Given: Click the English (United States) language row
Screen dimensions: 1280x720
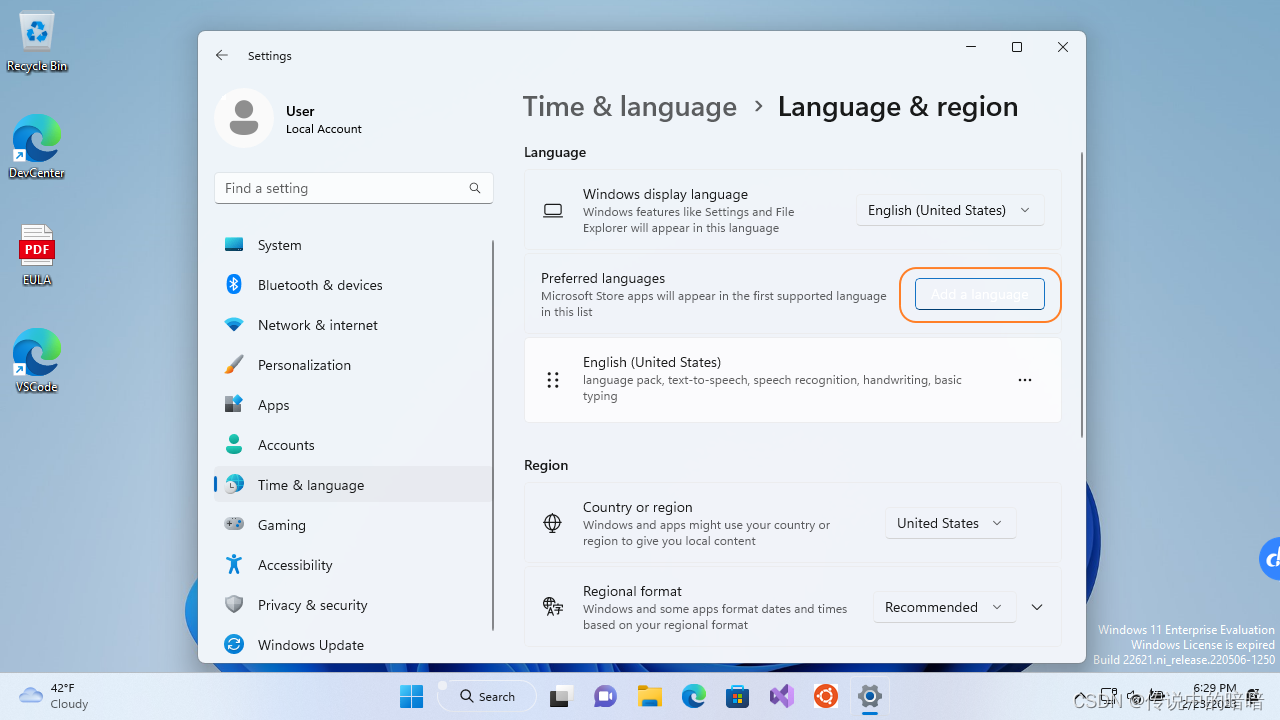Looking at the screenshot, I should pyautogui.click(x=792, y=380).
